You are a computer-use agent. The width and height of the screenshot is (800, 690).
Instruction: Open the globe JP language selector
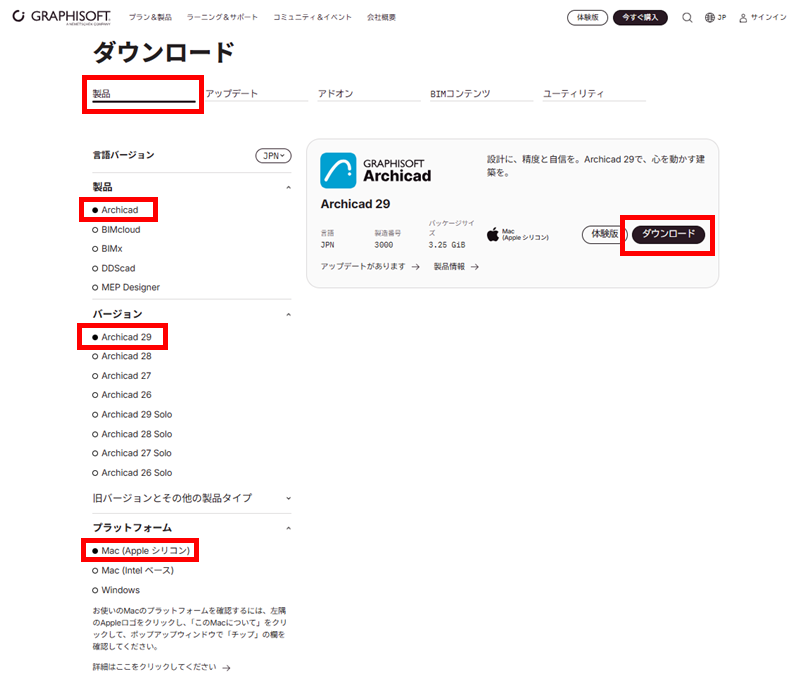715,17
